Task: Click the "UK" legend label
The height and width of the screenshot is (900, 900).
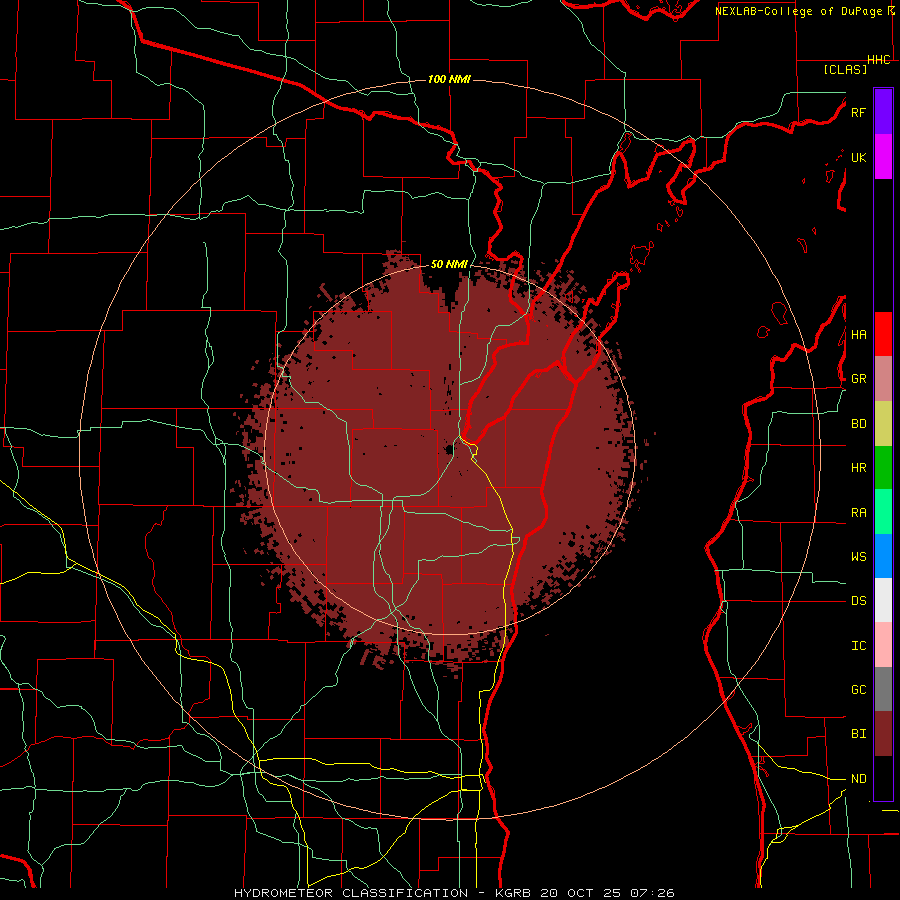Action: point(858,158)
